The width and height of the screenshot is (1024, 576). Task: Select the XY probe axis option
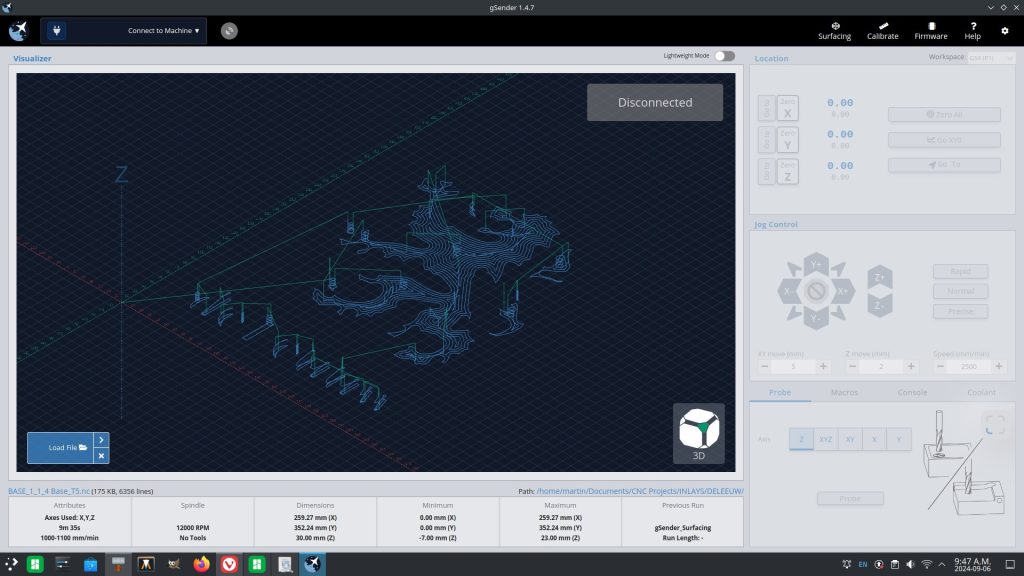[x=850, y=439]
